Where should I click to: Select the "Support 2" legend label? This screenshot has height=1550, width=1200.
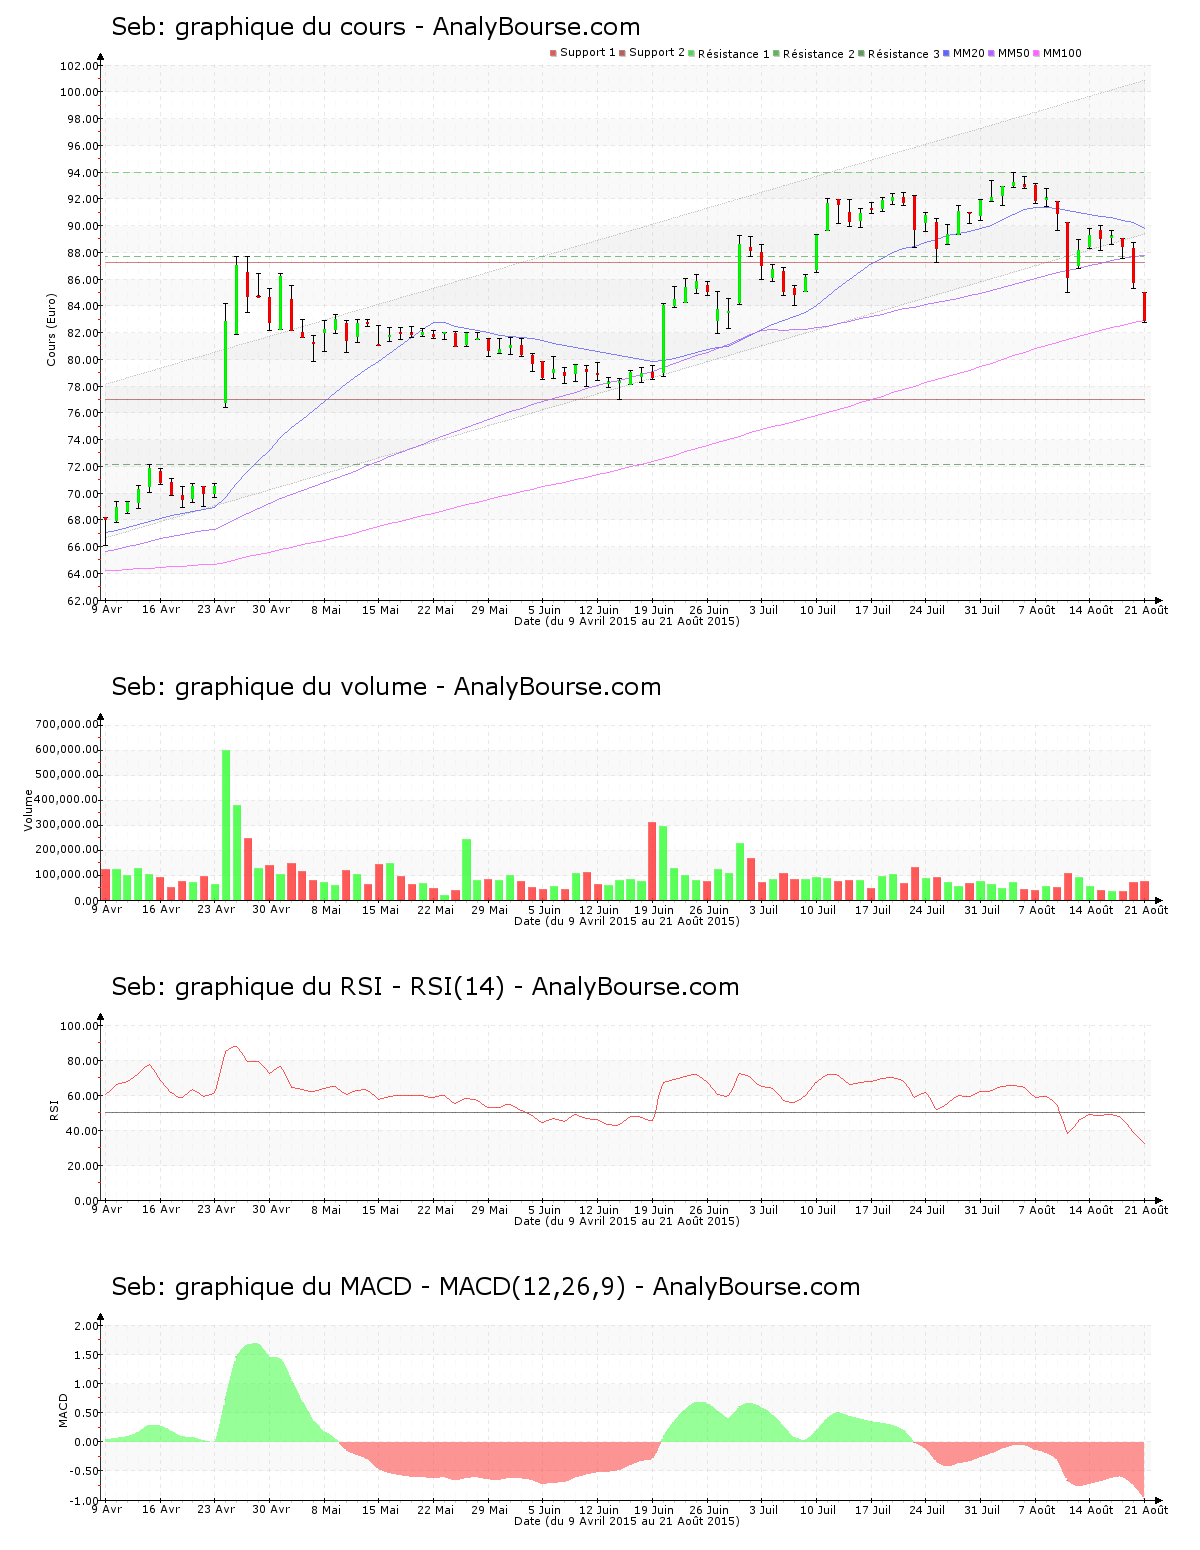pyautogui.click(x=657, y=53)
